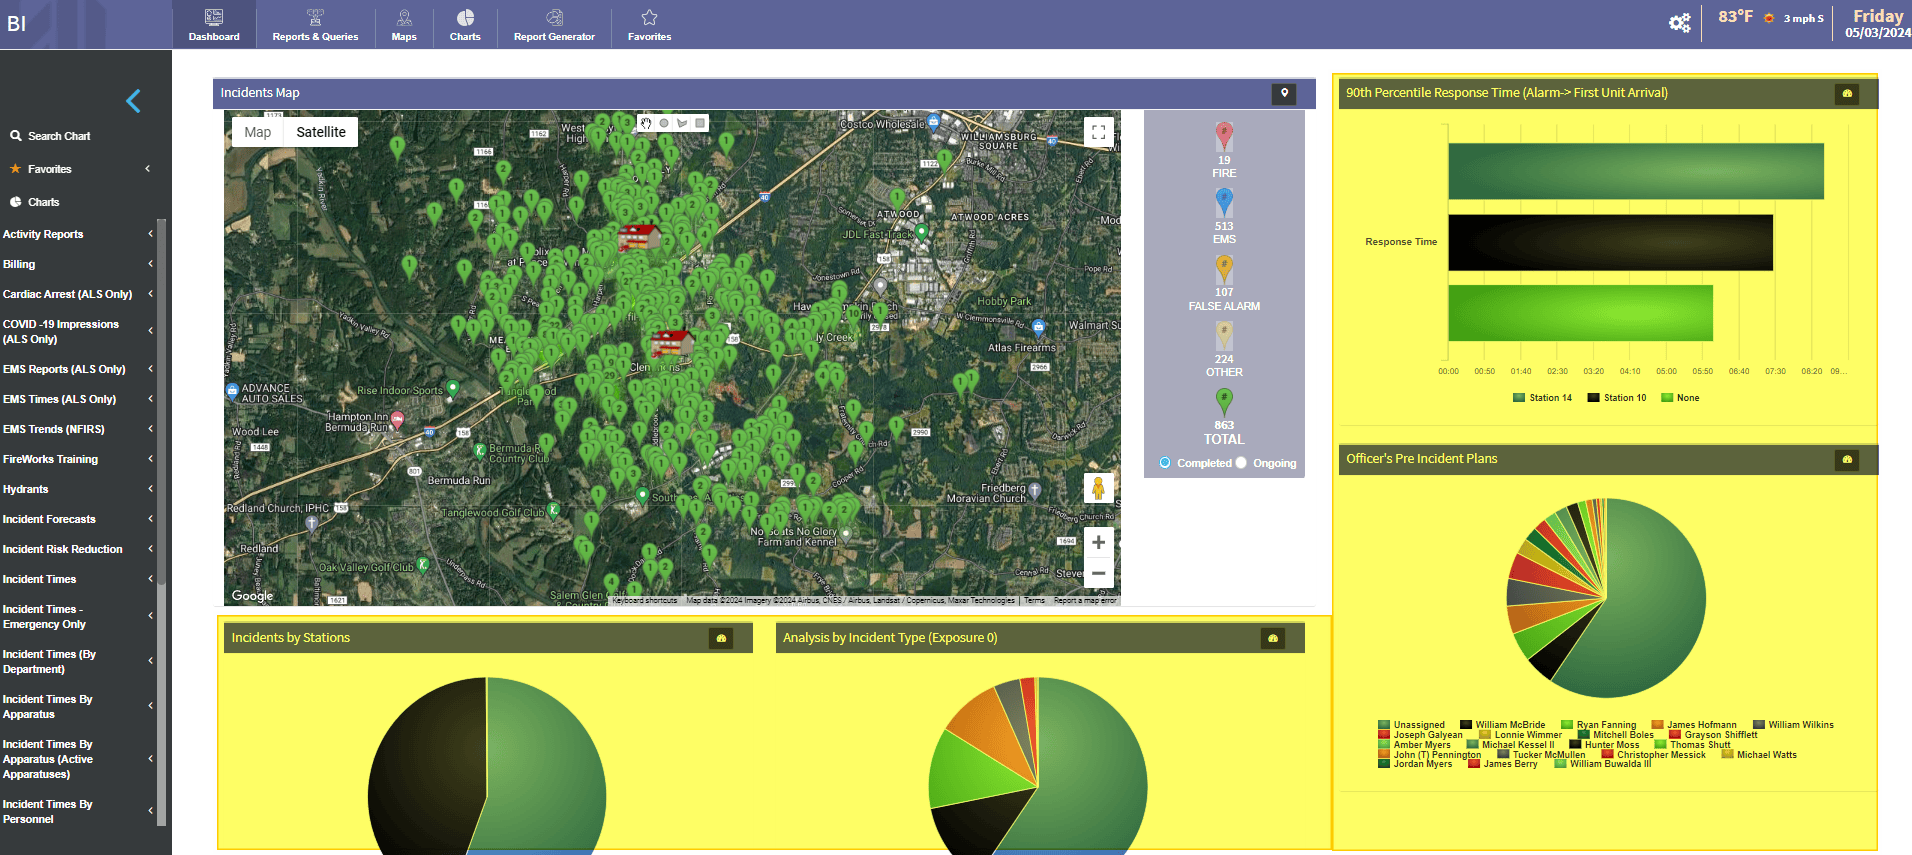Toggle map fullscreen view
The image size is (1912, 855).
[x=1098, y=132]
